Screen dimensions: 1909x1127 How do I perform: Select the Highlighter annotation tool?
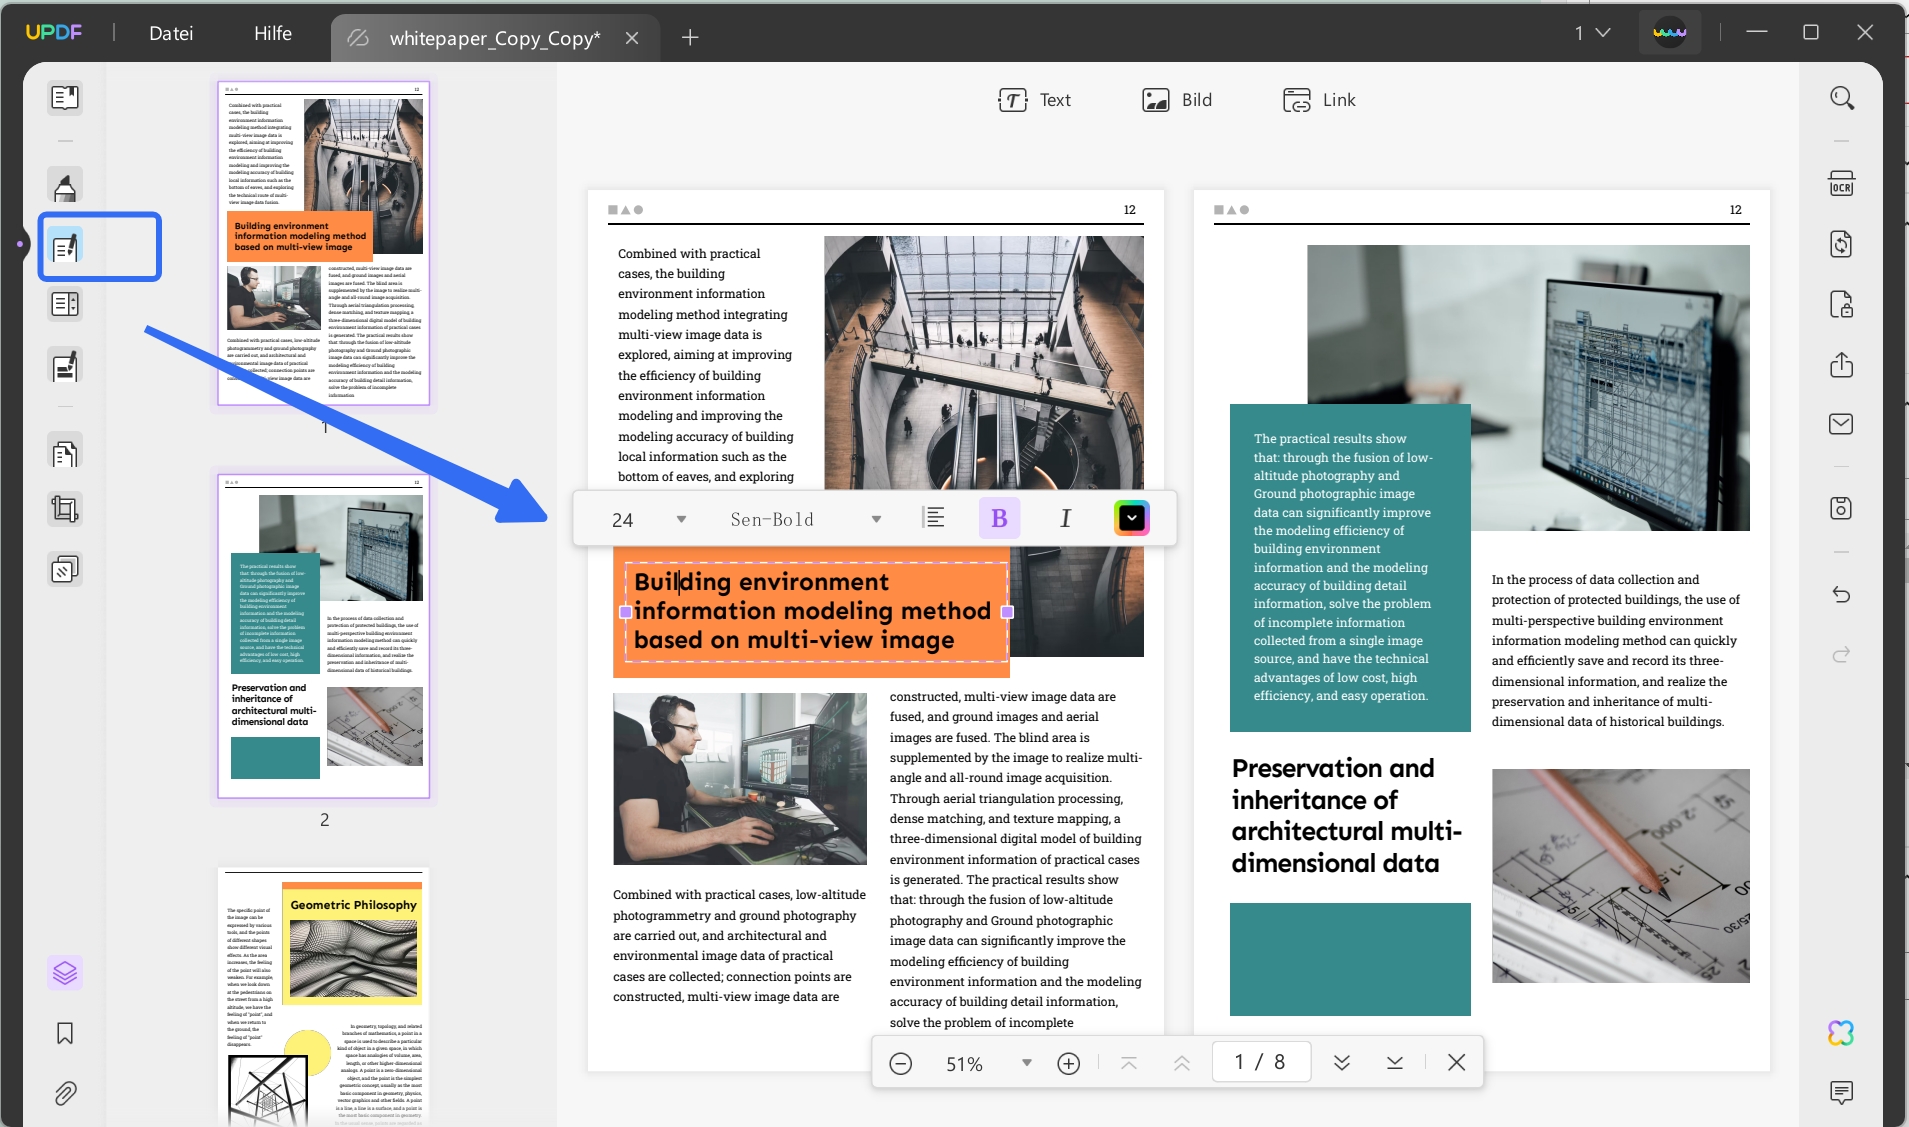(x=65, y=186)
